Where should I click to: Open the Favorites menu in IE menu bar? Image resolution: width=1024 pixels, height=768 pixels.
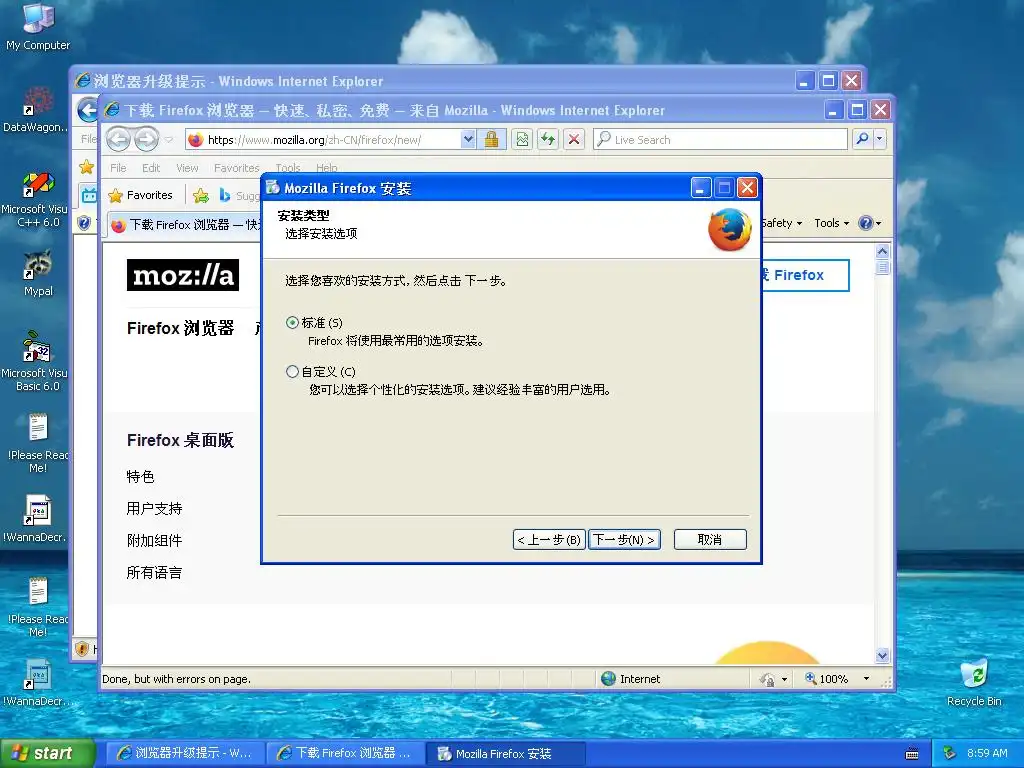[x=236, y=168]
